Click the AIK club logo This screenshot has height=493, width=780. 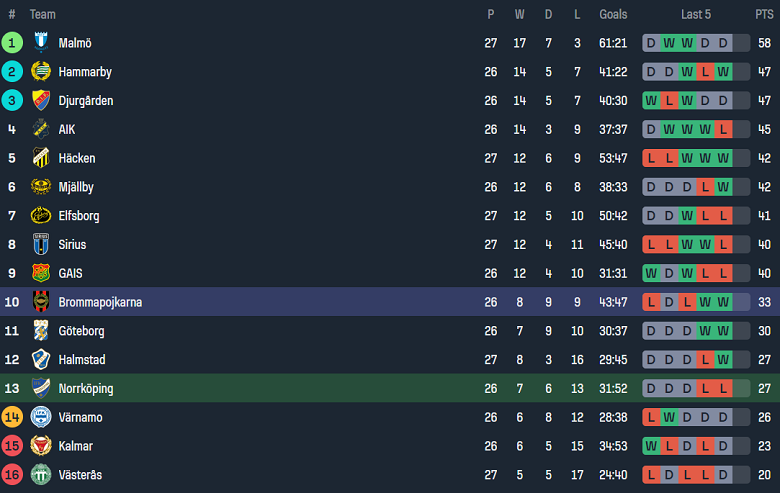[41, 129]
